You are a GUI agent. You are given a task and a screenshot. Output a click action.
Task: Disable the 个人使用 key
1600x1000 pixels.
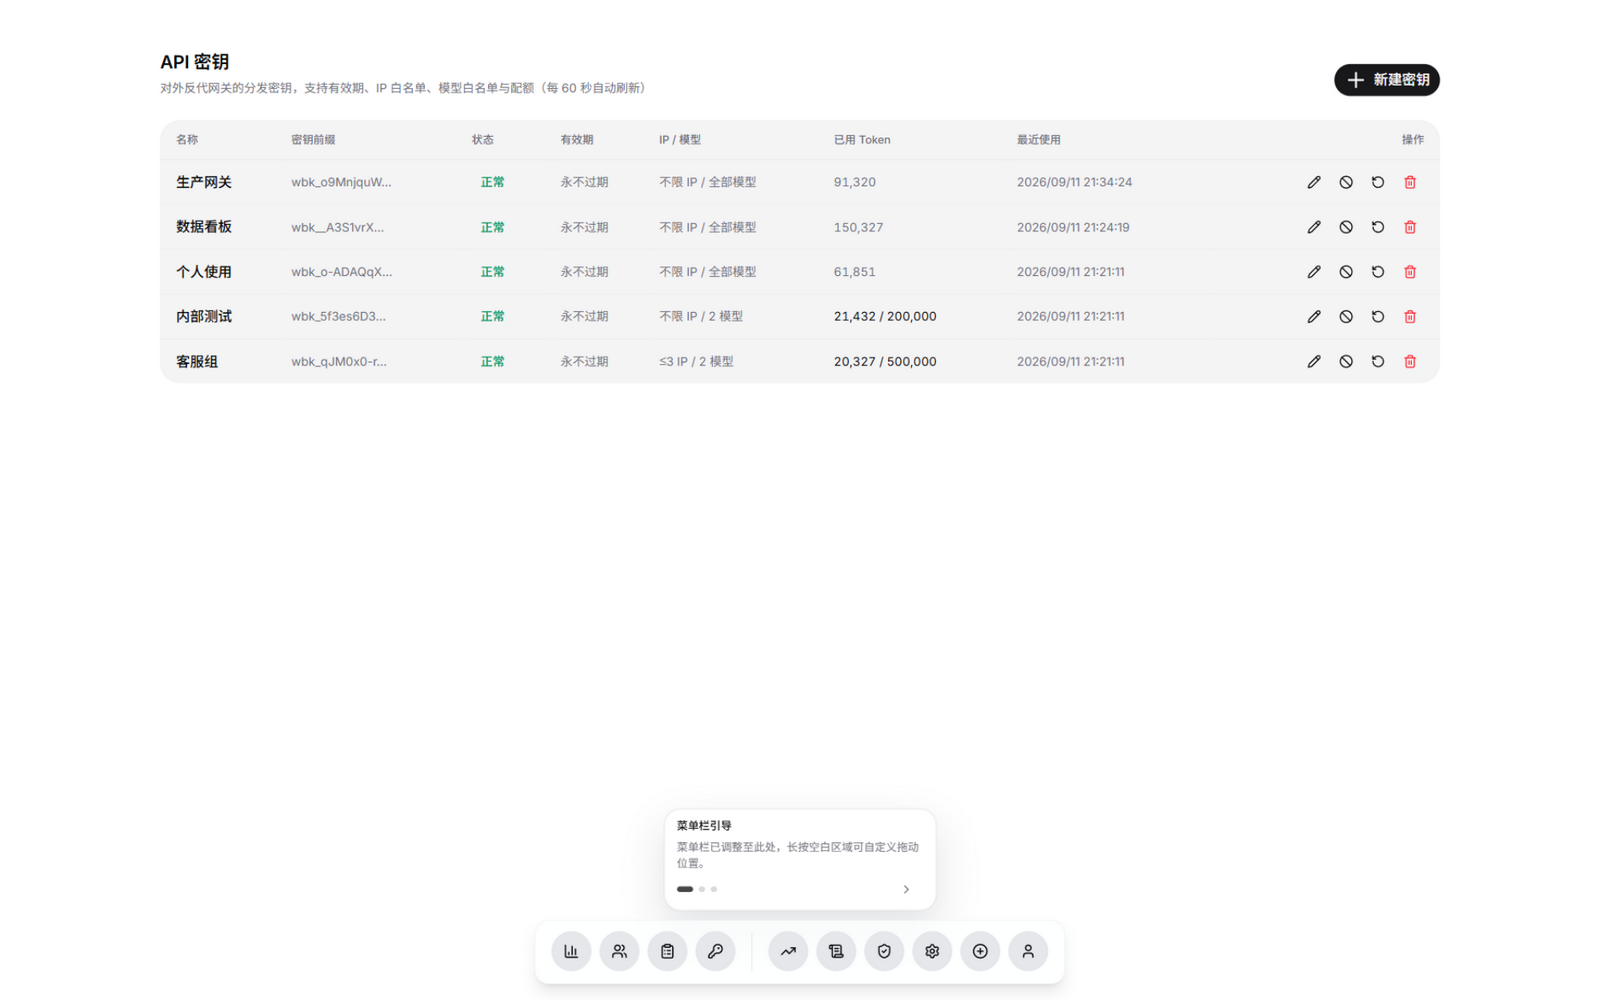click(1346, 272)
